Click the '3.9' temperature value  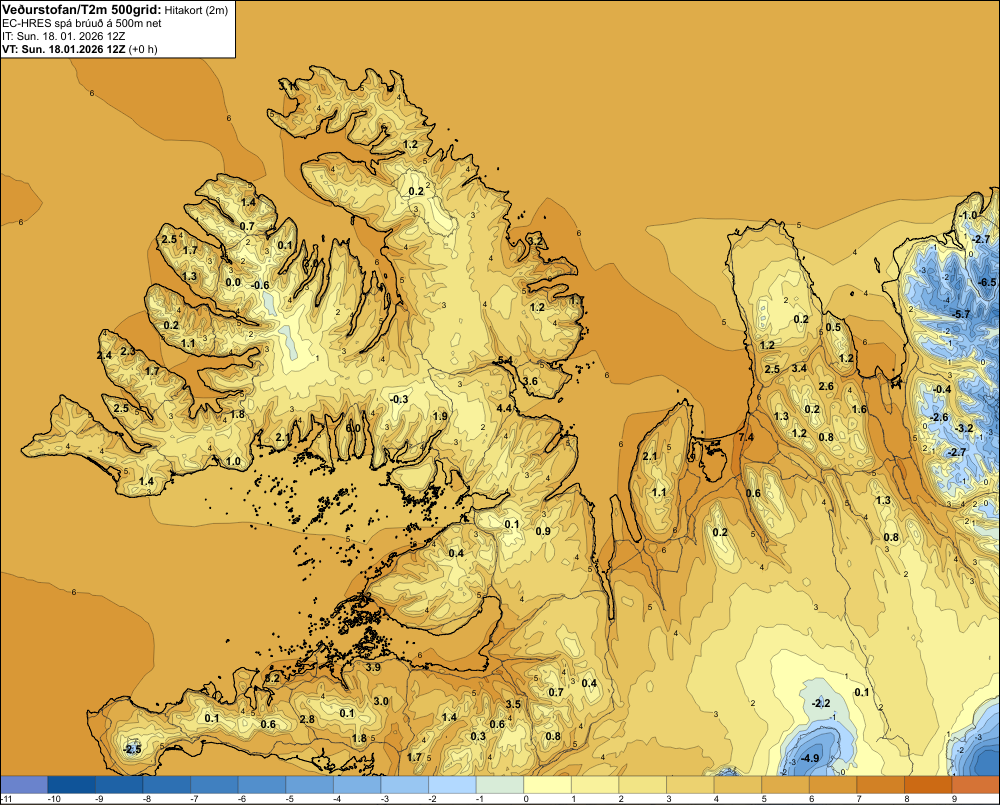pyautogui.click(x=373, y=667)
